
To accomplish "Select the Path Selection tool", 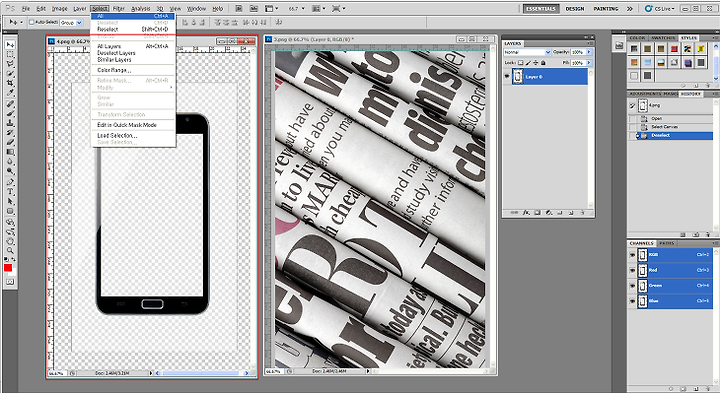I will [x=10, y=202].
